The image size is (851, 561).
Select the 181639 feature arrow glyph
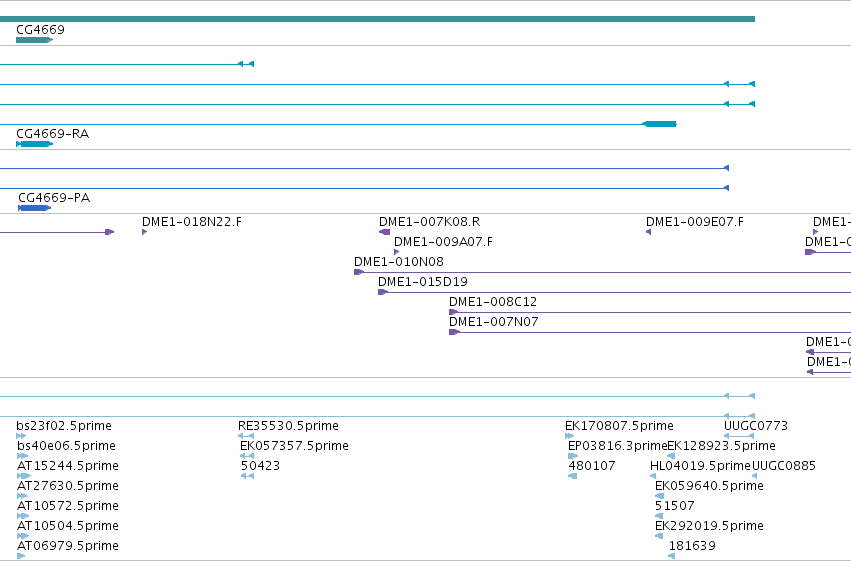[x=671, y=556]
